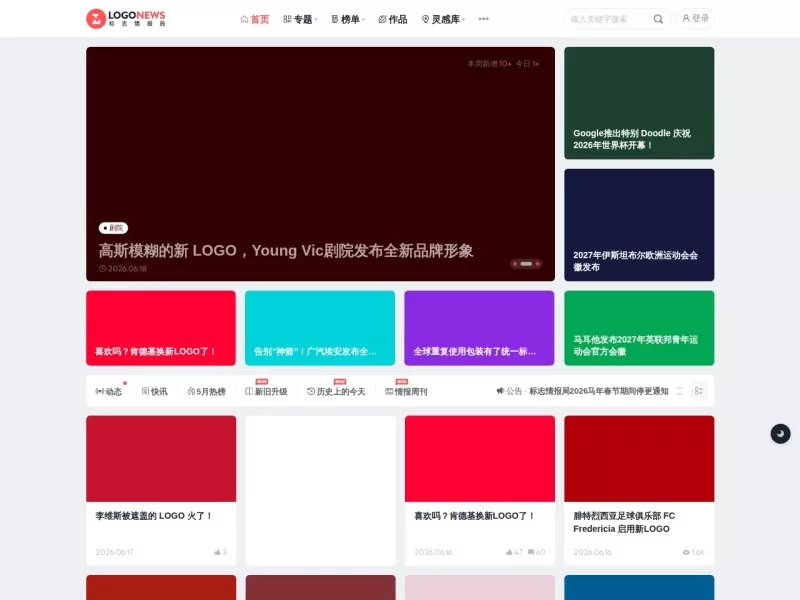Open the green 马耳他英联邦青年运动会 card
This screenshot has width=800, height=600.
click(x=639, y=328)
